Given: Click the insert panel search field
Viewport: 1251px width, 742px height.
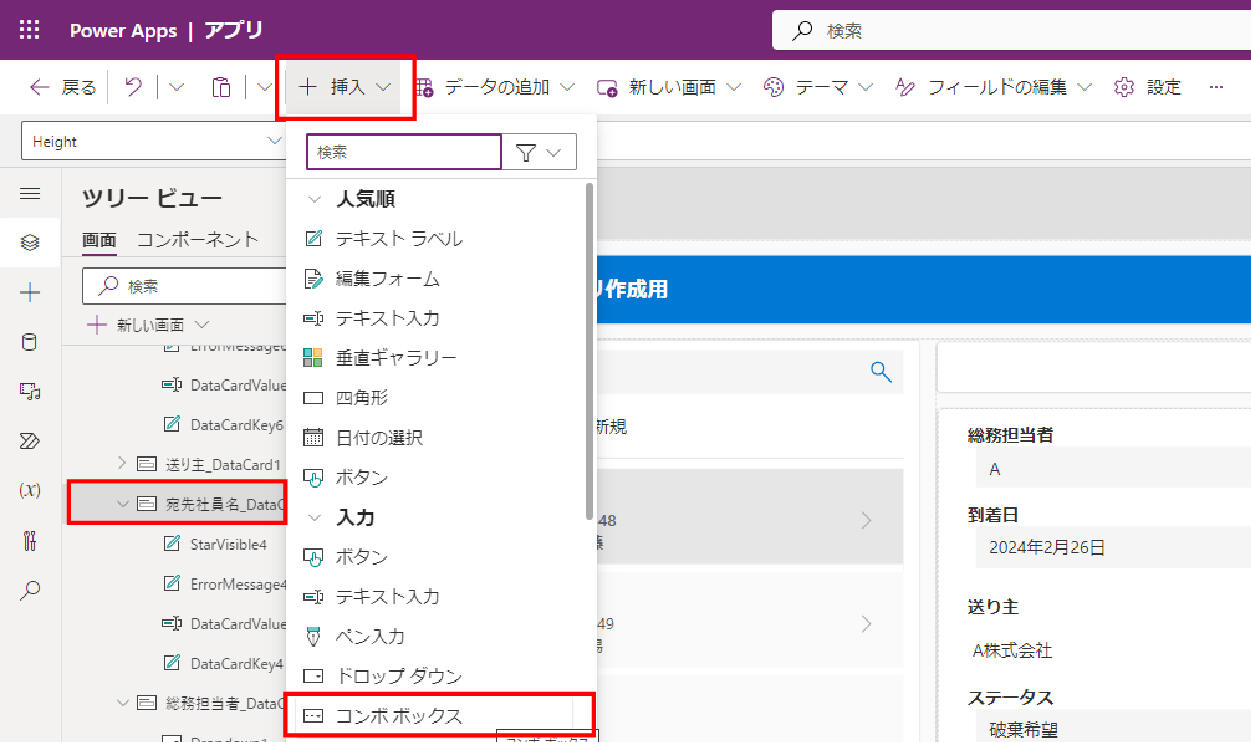Looking at the screenshot, I should click(x=403, y=152).
